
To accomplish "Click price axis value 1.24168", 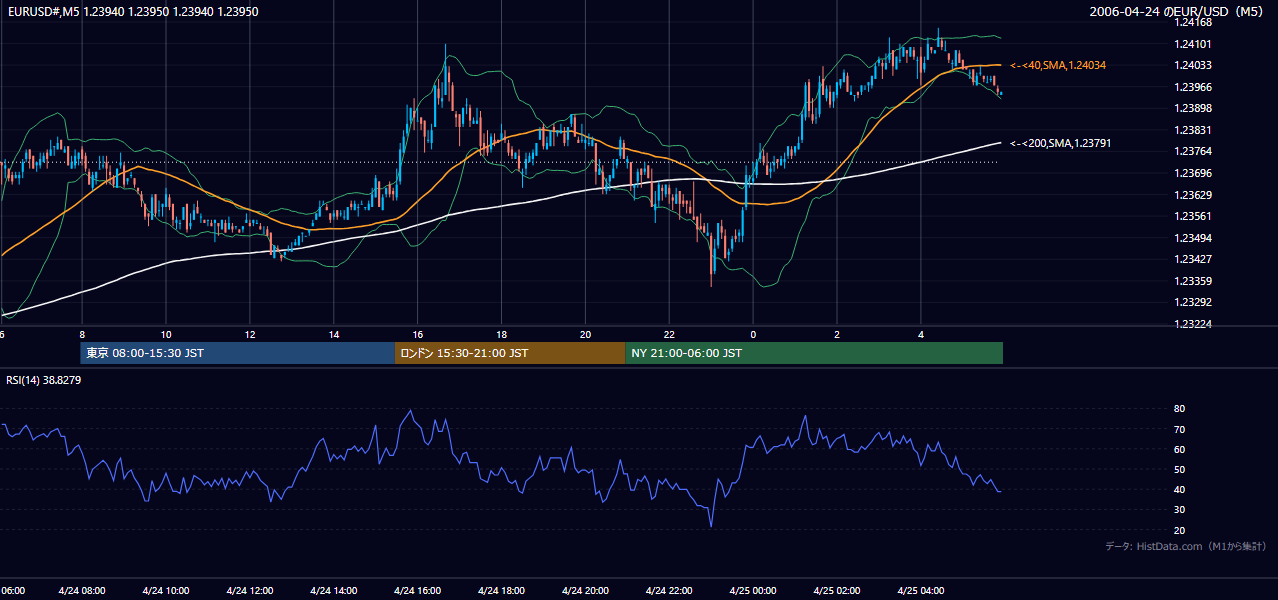I will coord(1193,22).
